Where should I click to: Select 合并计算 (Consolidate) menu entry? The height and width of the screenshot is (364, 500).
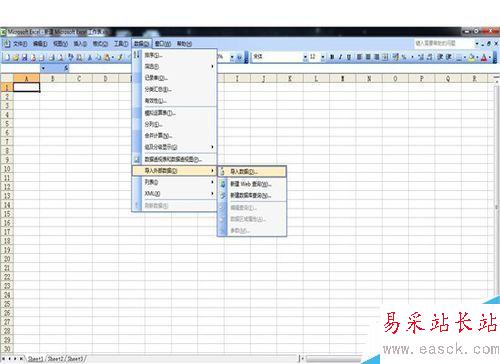[174, 135]
